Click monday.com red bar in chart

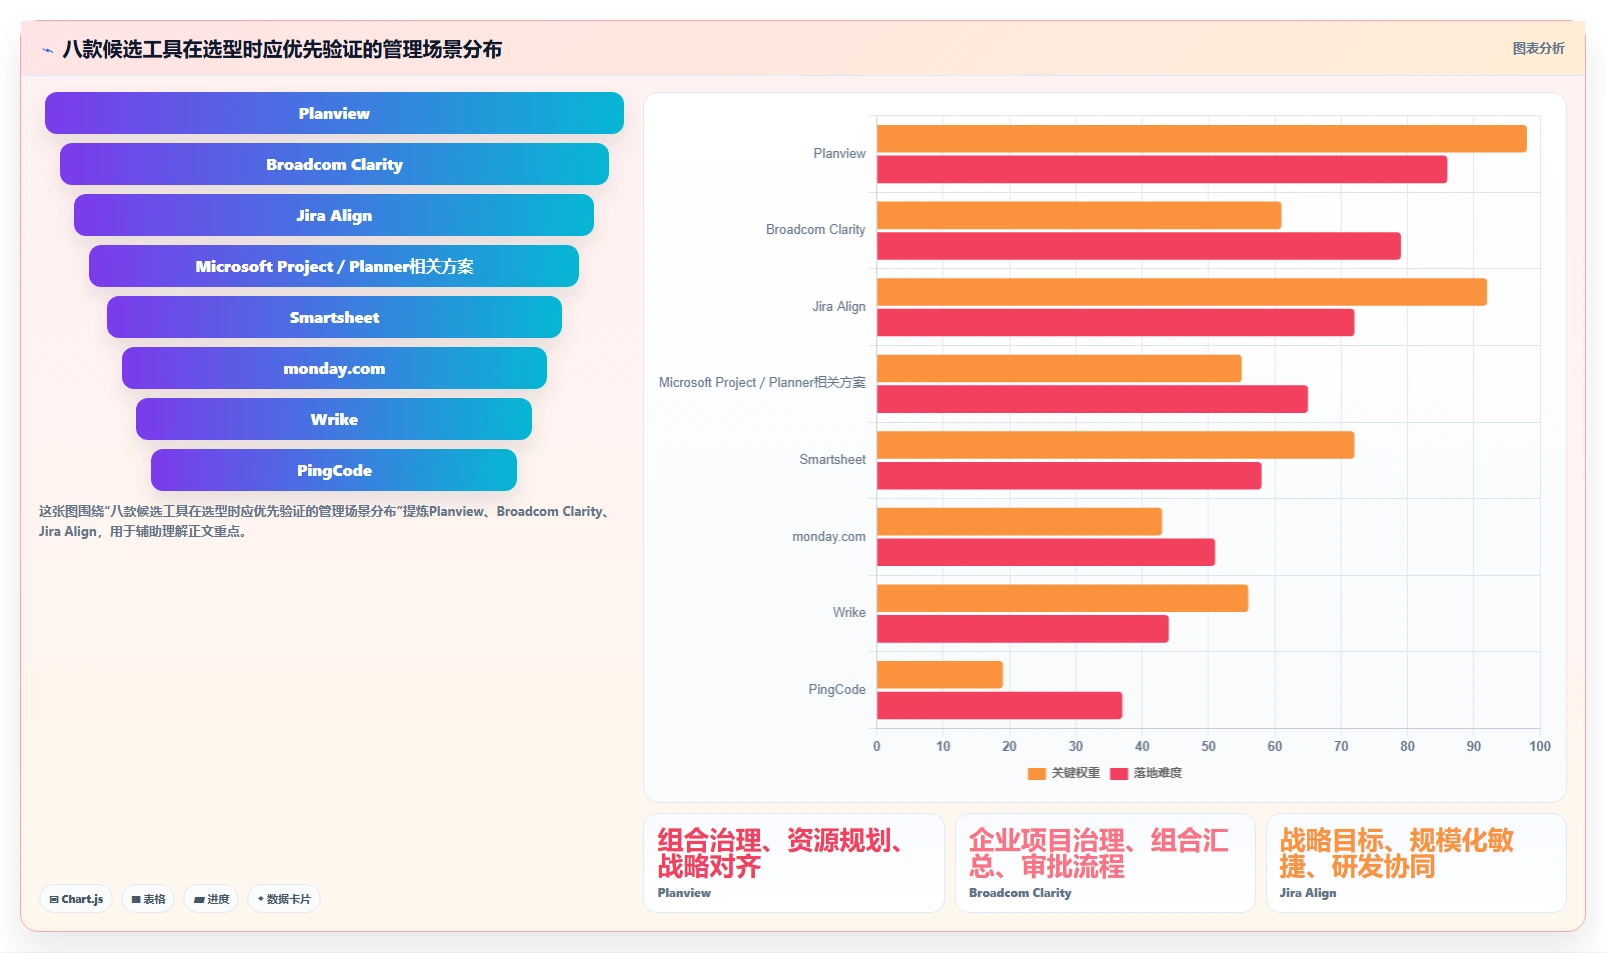click(x=1046, y=552)
